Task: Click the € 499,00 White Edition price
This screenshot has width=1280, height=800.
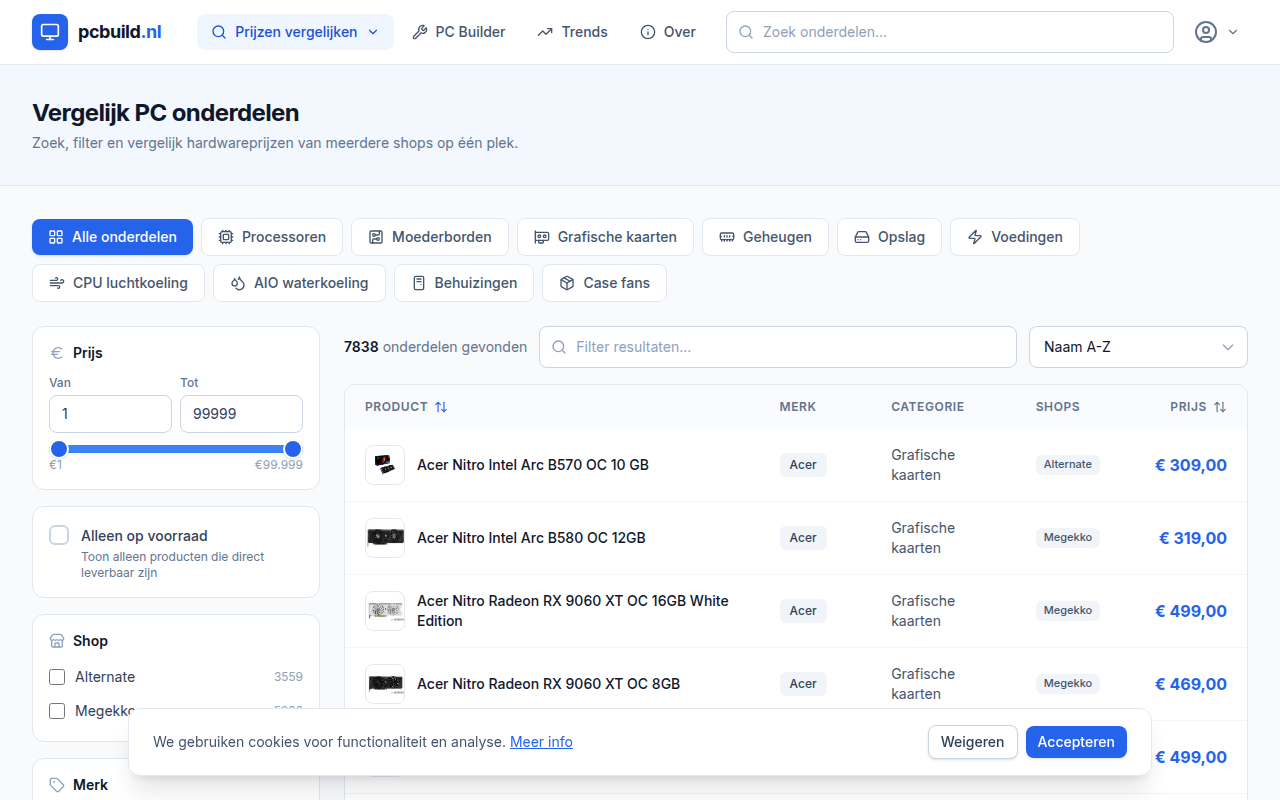Action: (1191, 611)
